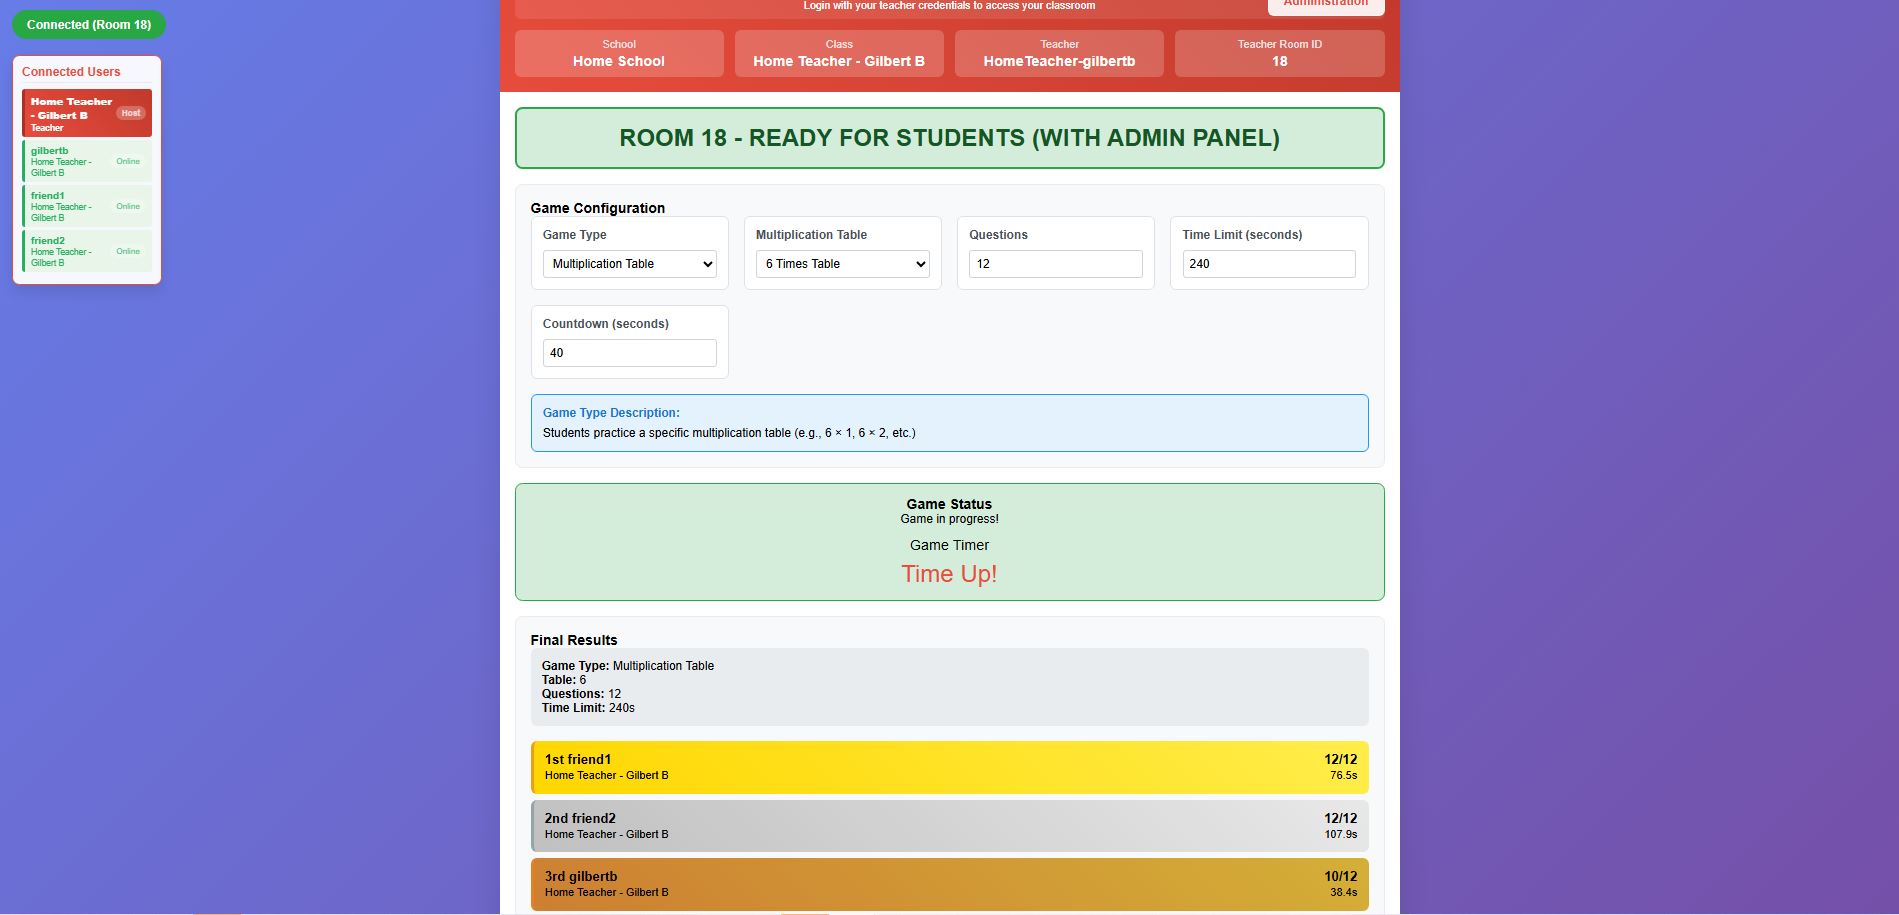Open the Game Type dropdown
The width and height of the screenshot is (1899, 915).
point(629,264)
